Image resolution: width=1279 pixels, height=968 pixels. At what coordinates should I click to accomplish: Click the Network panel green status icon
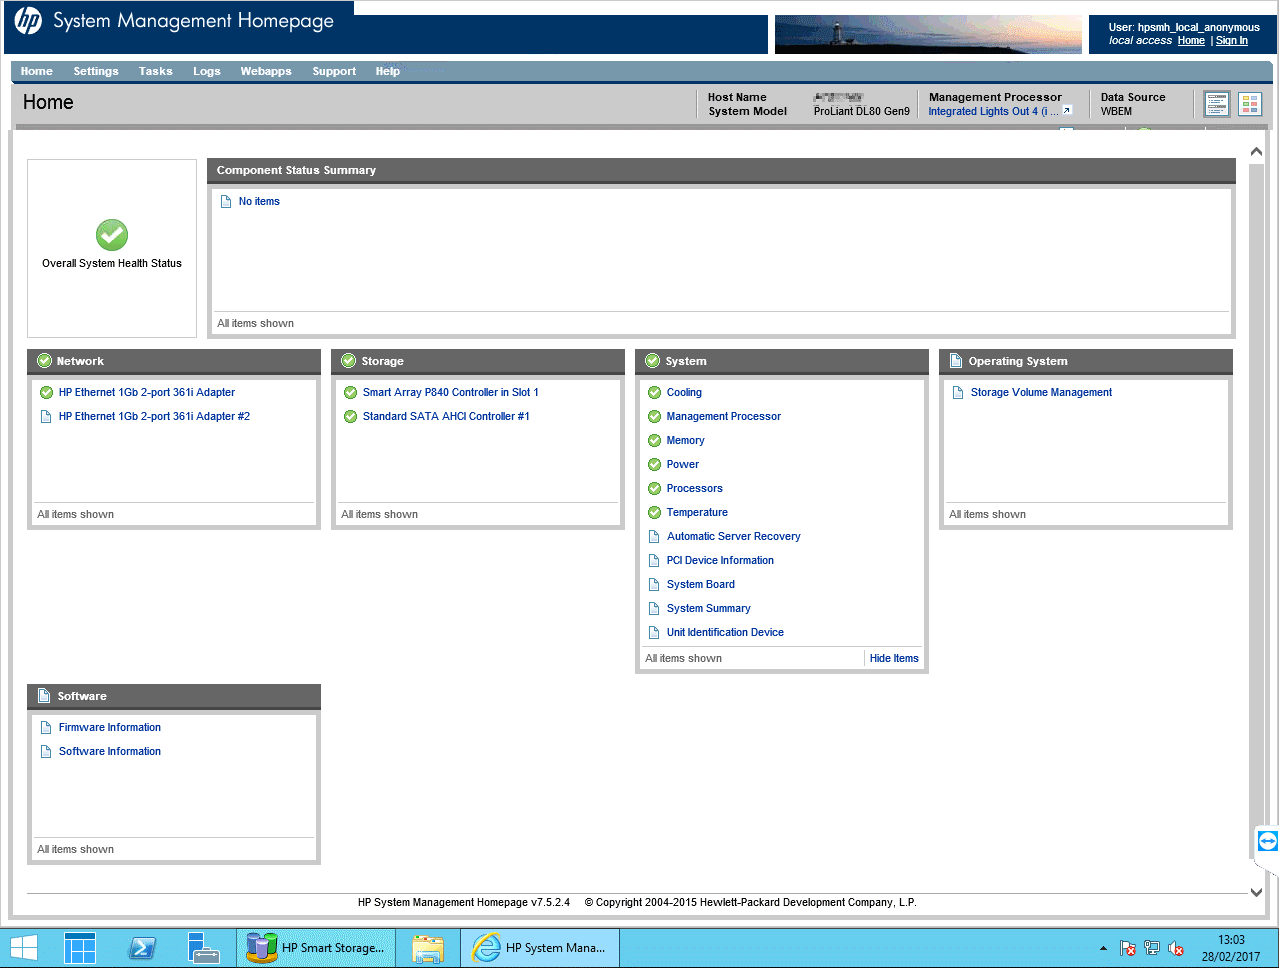pyautogui.click(x=44, y=361)
